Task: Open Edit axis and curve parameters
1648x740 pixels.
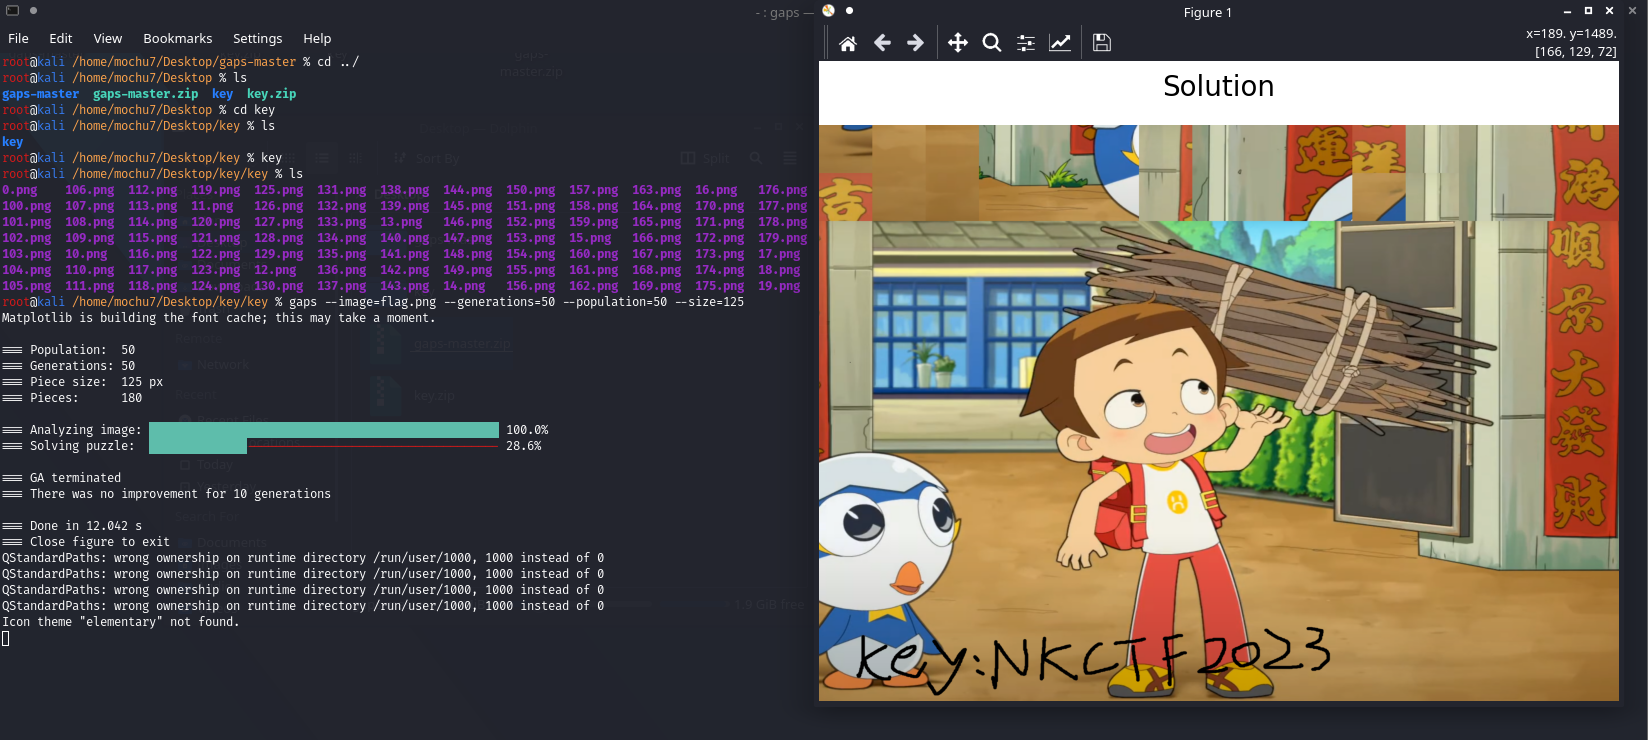Action: (1060, 43)
